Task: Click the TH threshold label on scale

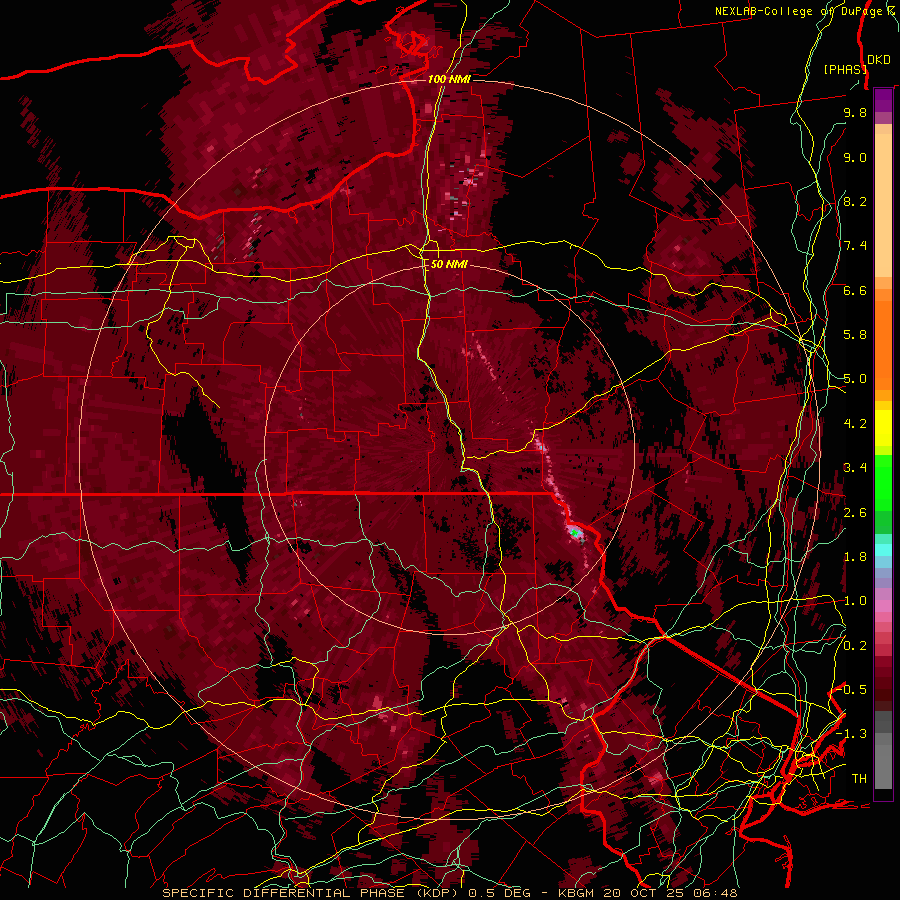Action: 859,779
